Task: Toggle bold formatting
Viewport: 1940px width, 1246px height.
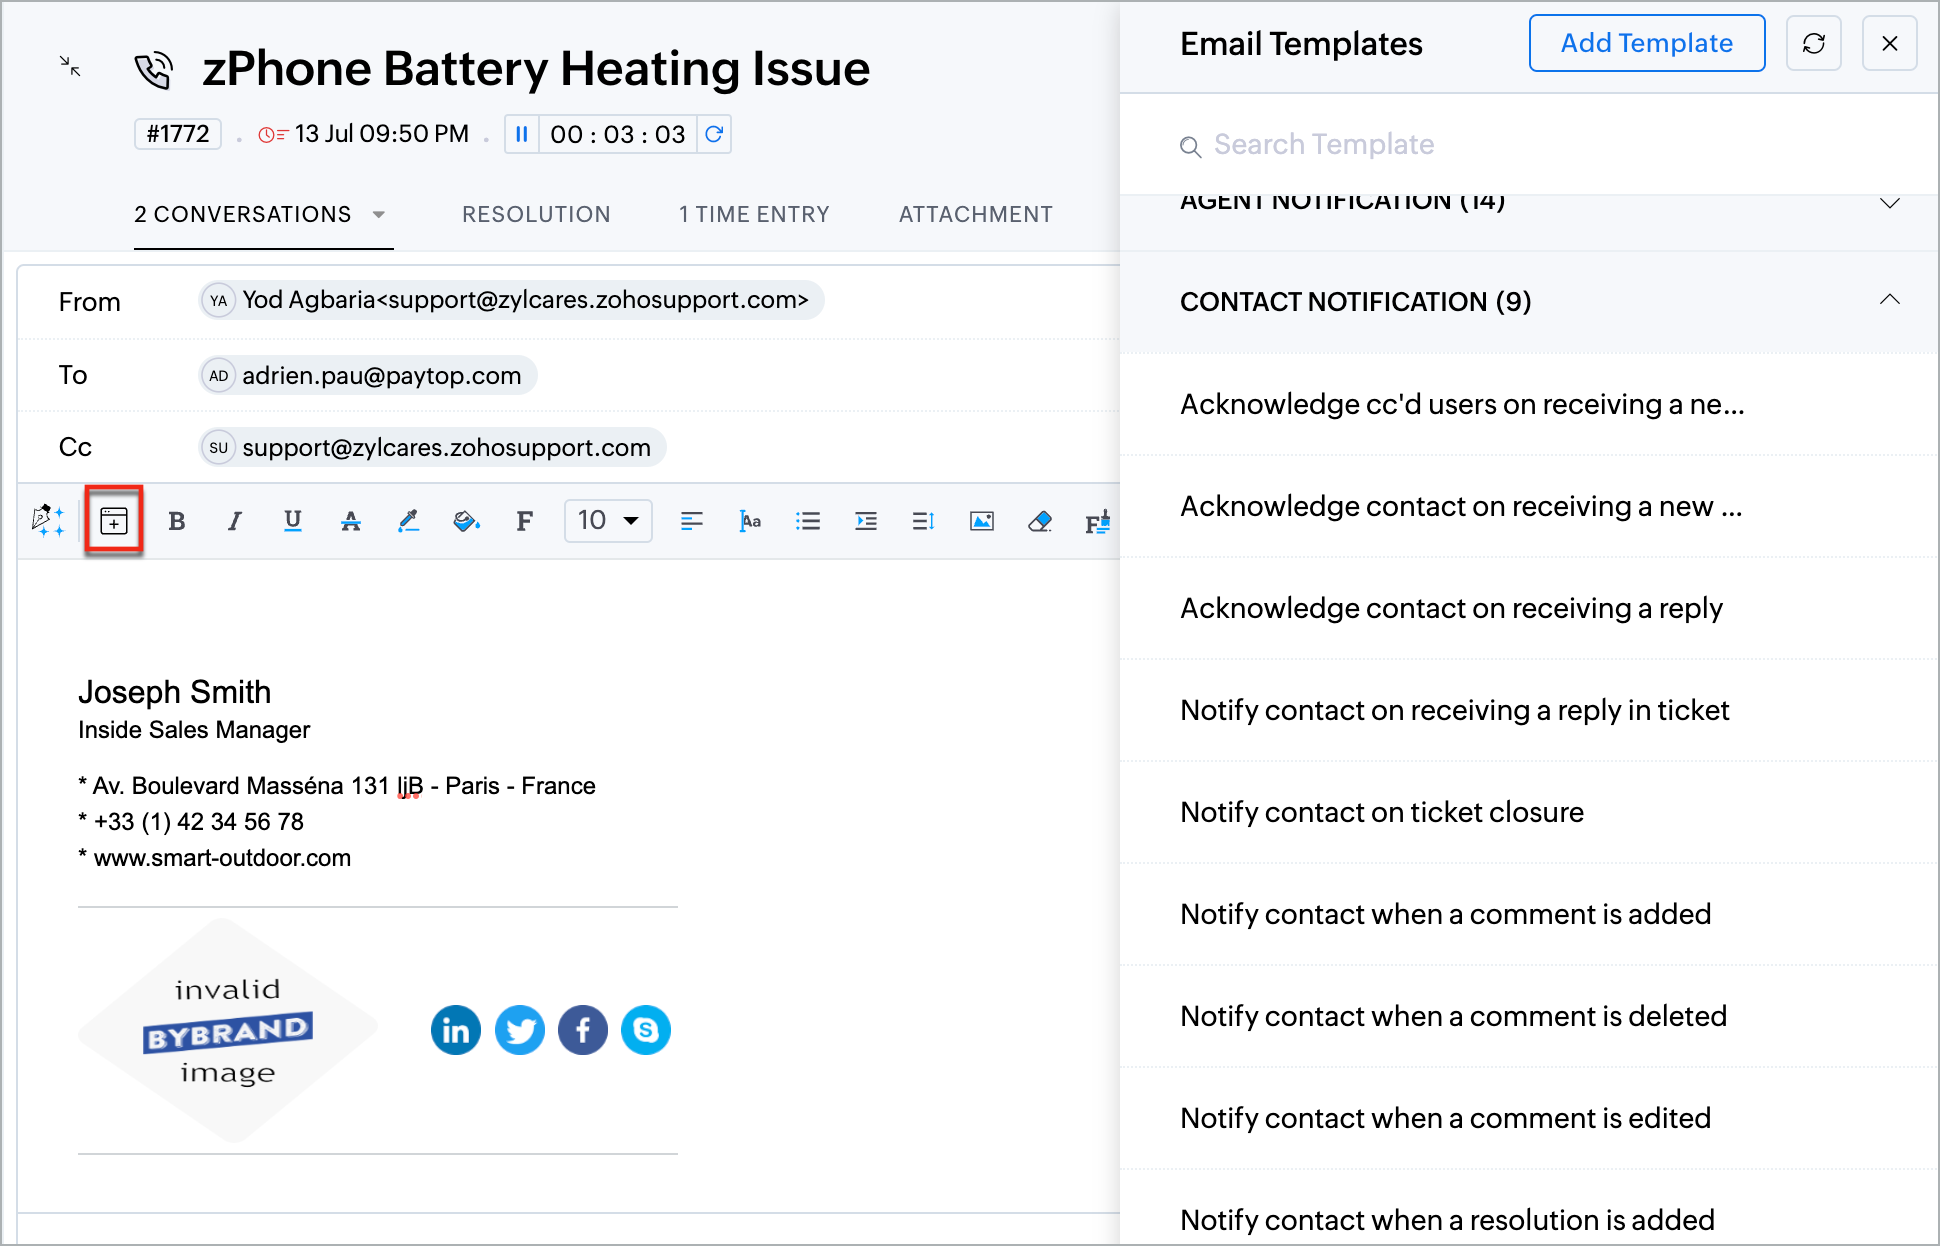Action: pyautogui.click(x=177, y=521)
